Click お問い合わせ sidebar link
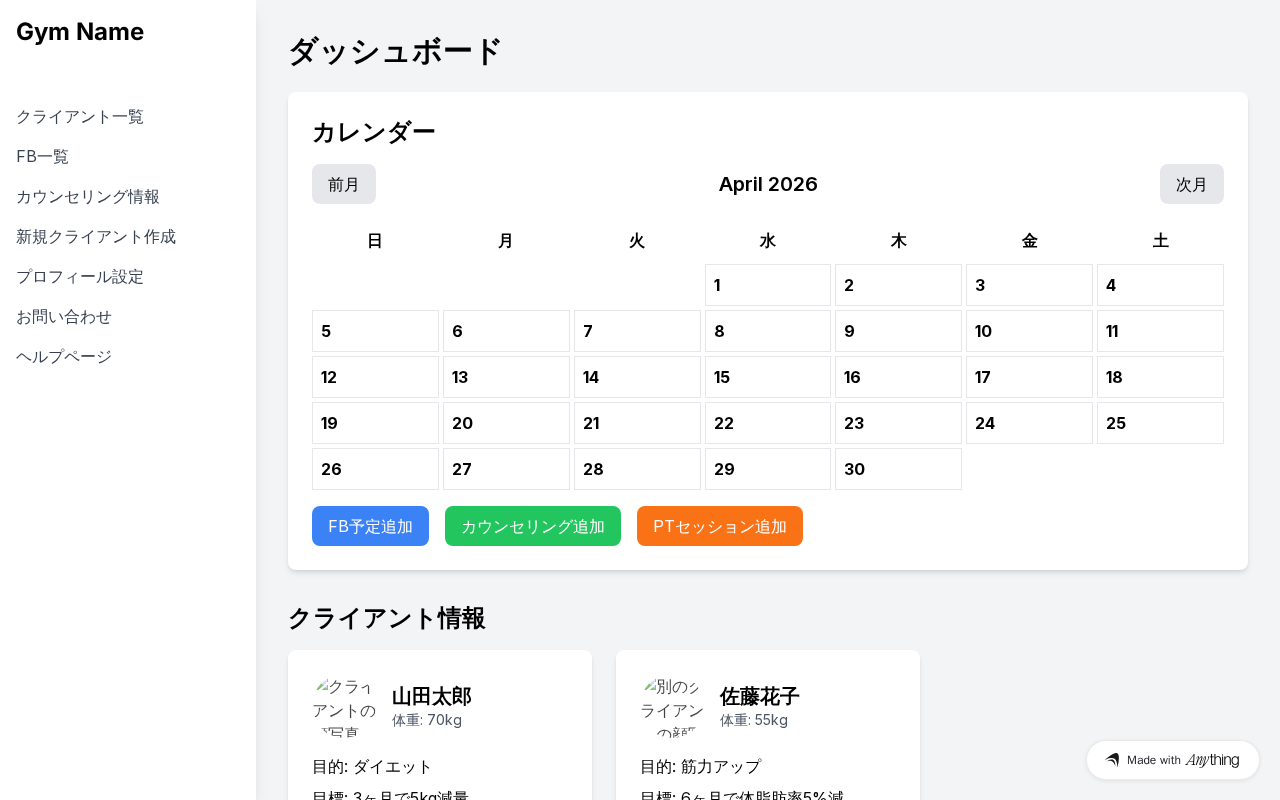Screen dimensions: 1280x800 (x=64, y=317)
